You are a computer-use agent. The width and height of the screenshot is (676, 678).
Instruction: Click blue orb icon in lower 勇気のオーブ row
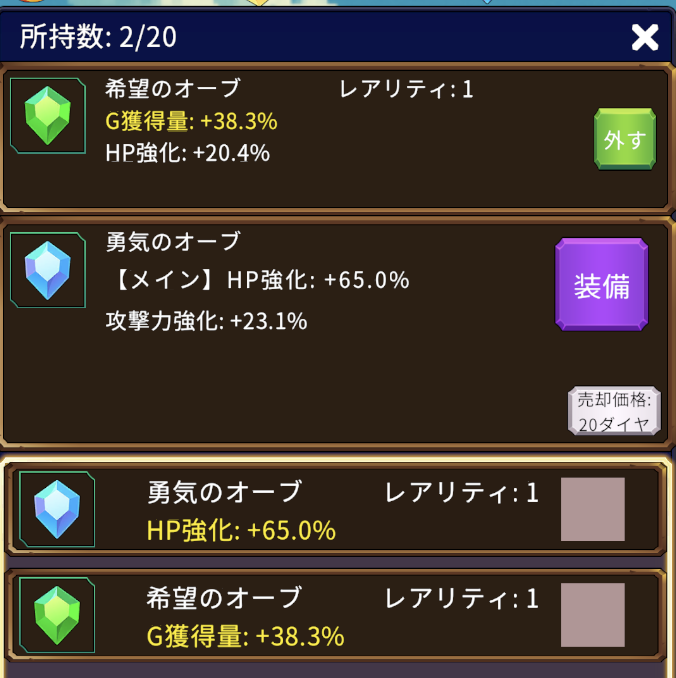(56, 509)
